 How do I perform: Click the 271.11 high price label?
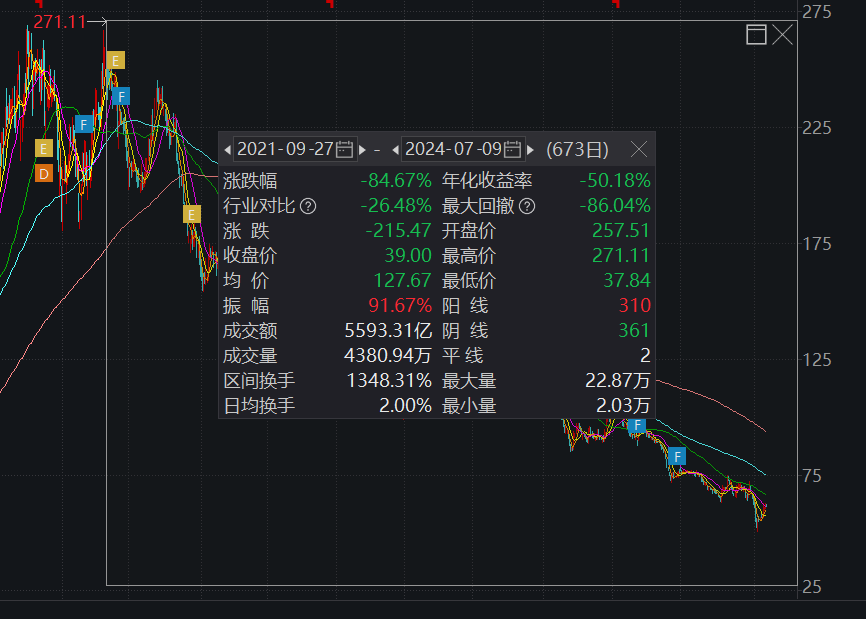tap(59, 21)
